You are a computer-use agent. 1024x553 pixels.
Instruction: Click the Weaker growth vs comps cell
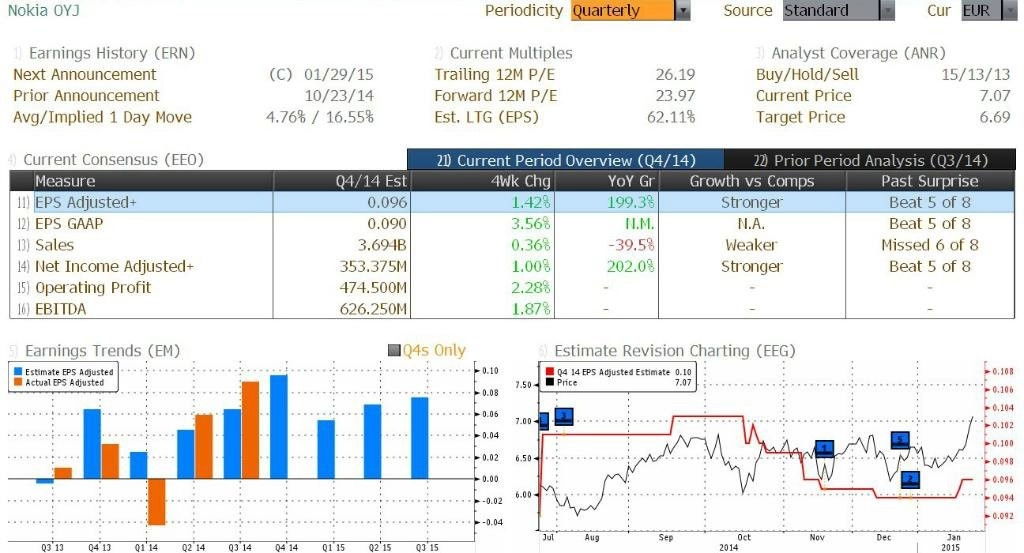point(752,245)
